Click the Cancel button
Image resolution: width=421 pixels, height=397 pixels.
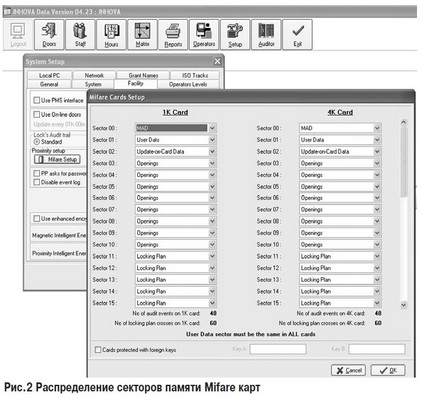coord(348,370)
